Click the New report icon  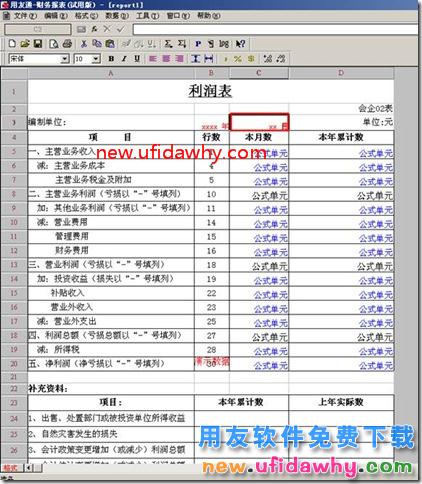(x=12, y=44)
